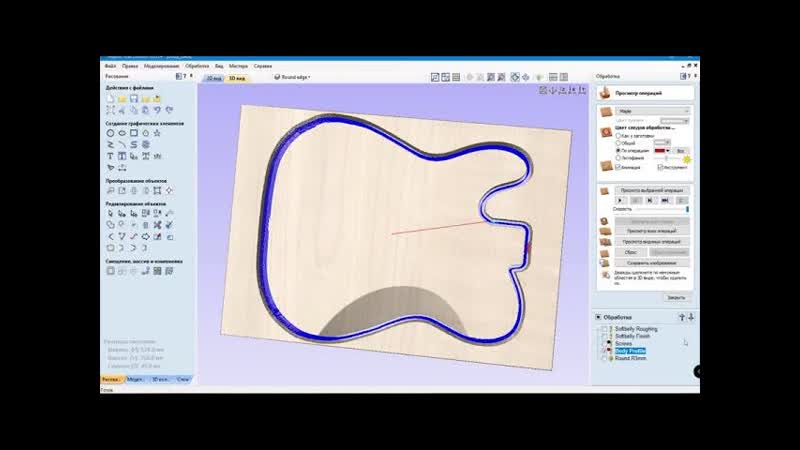Click the Undo arrow icon in file actions
Image resolution: width=800 pixels, height=450 pixels.
coord(157,110)
